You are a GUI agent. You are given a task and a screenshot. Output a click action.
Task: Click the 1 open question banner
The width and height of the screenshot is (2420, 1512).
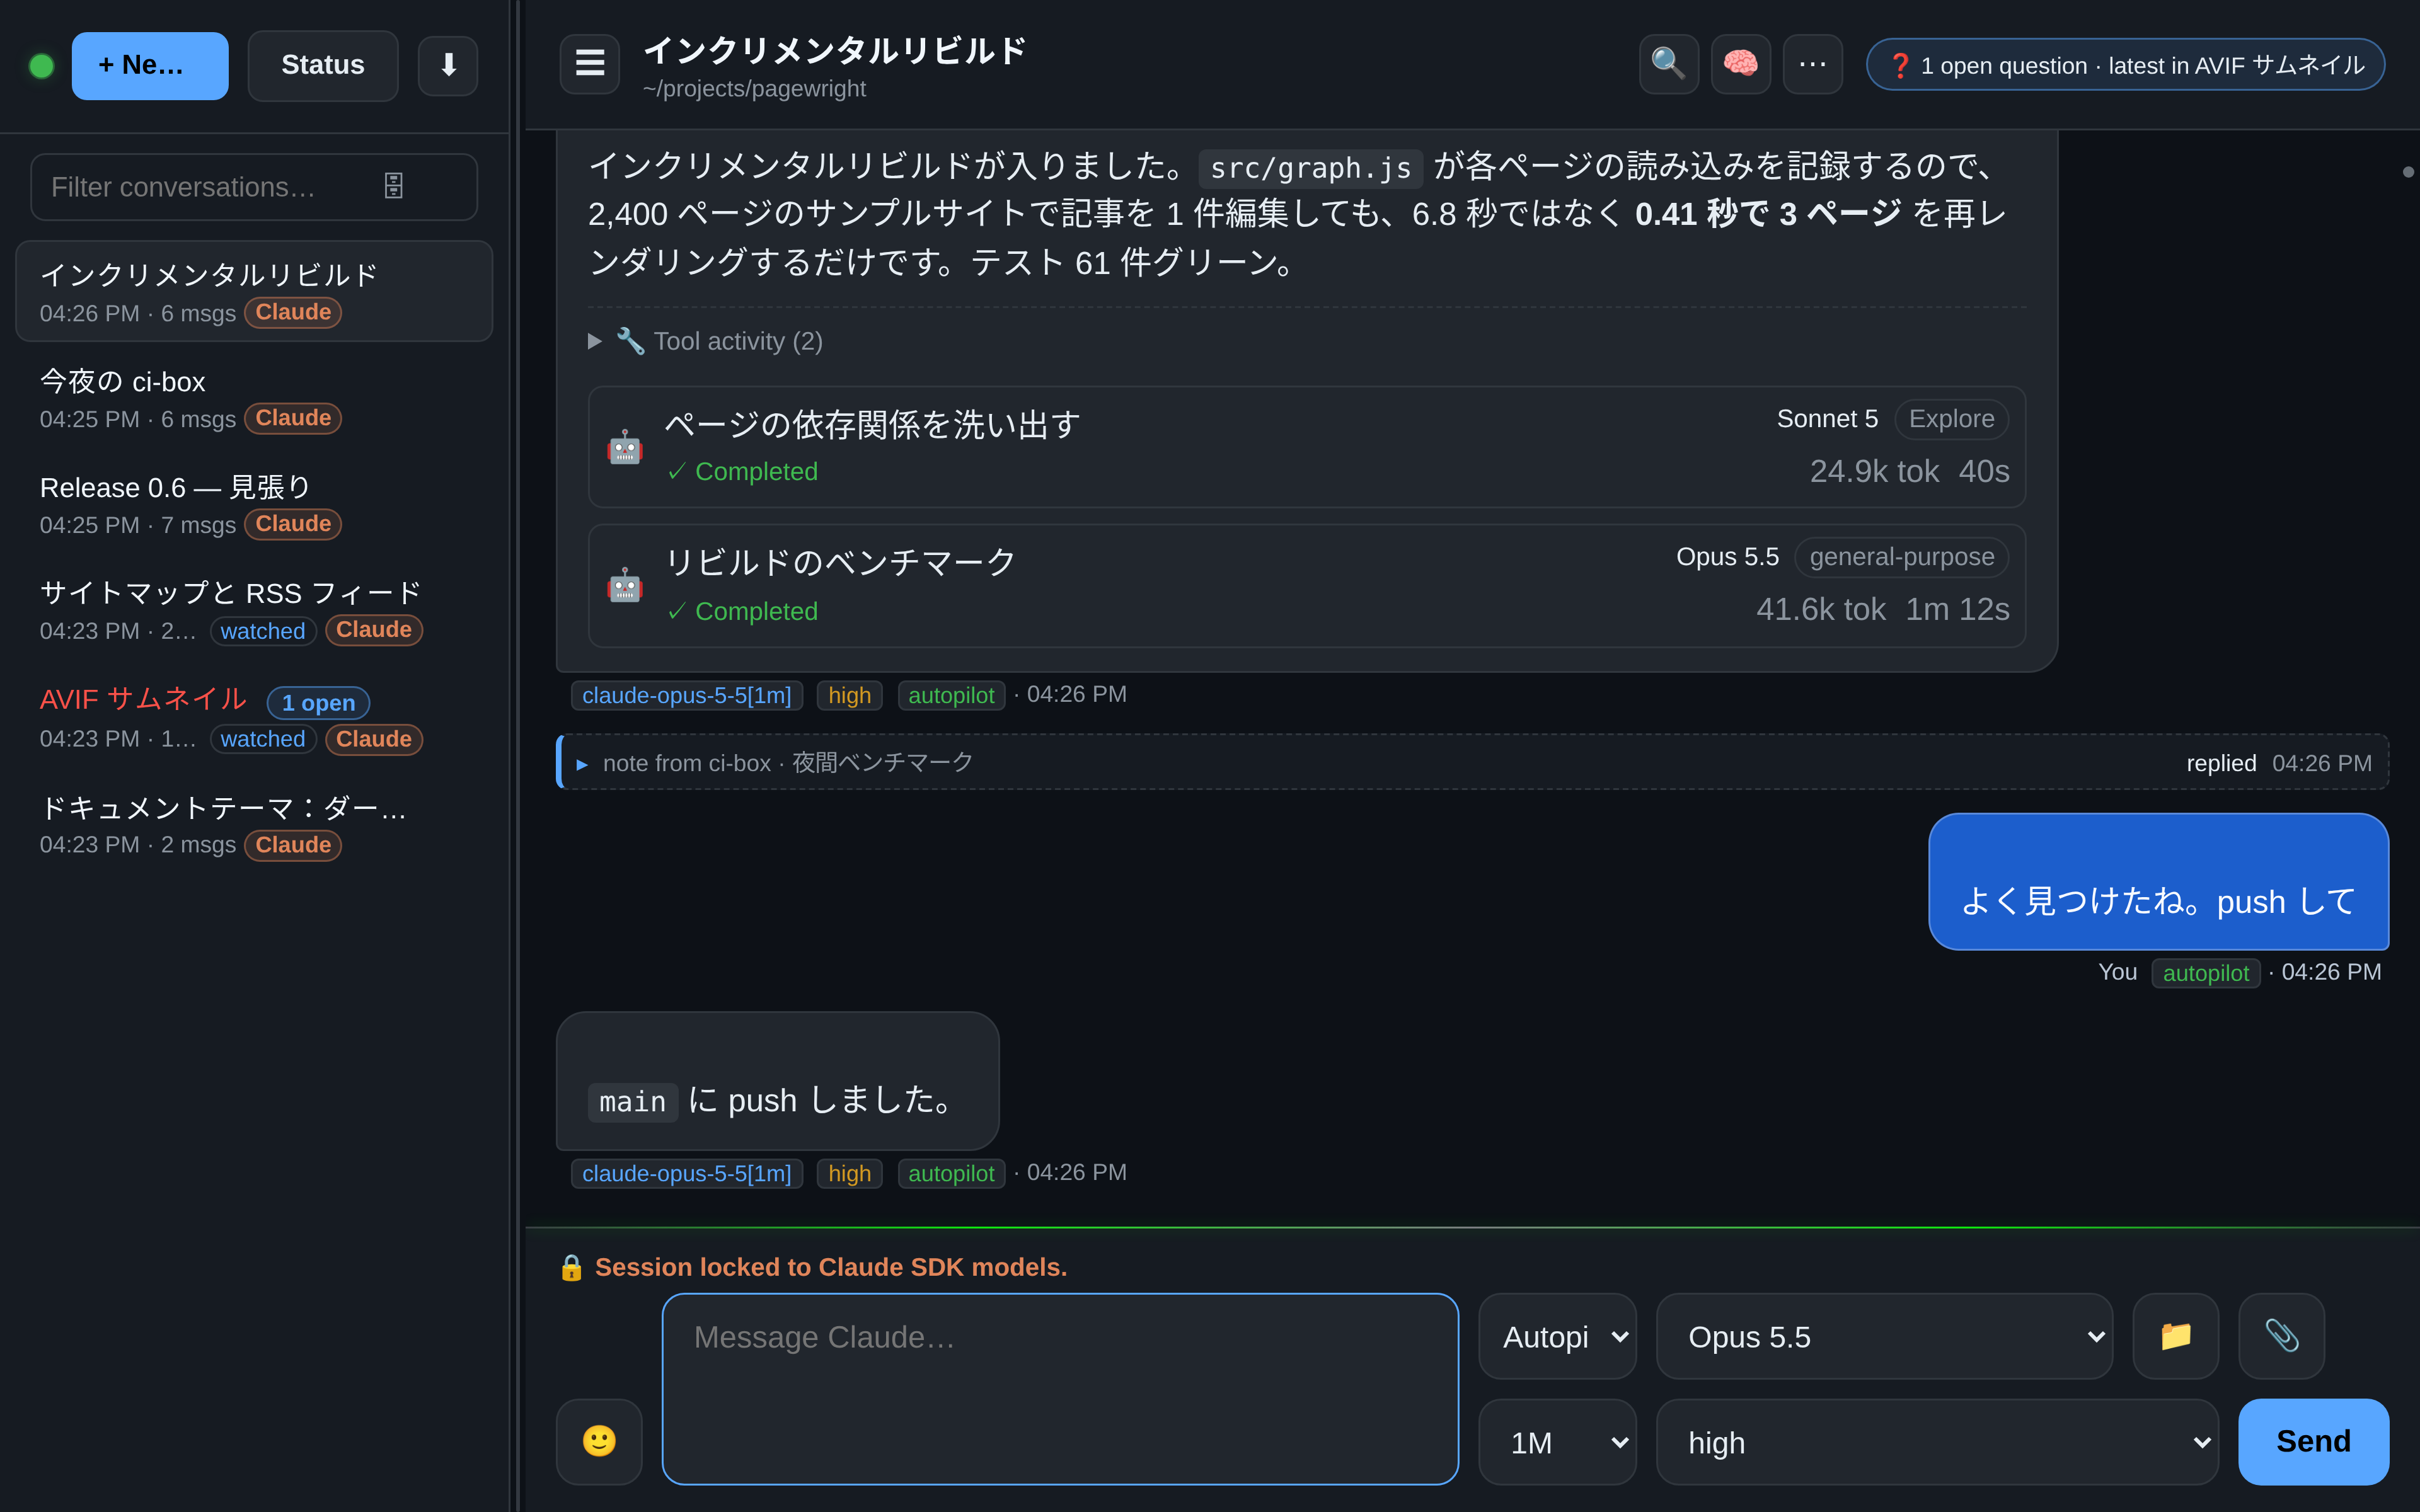[2125, 65]
